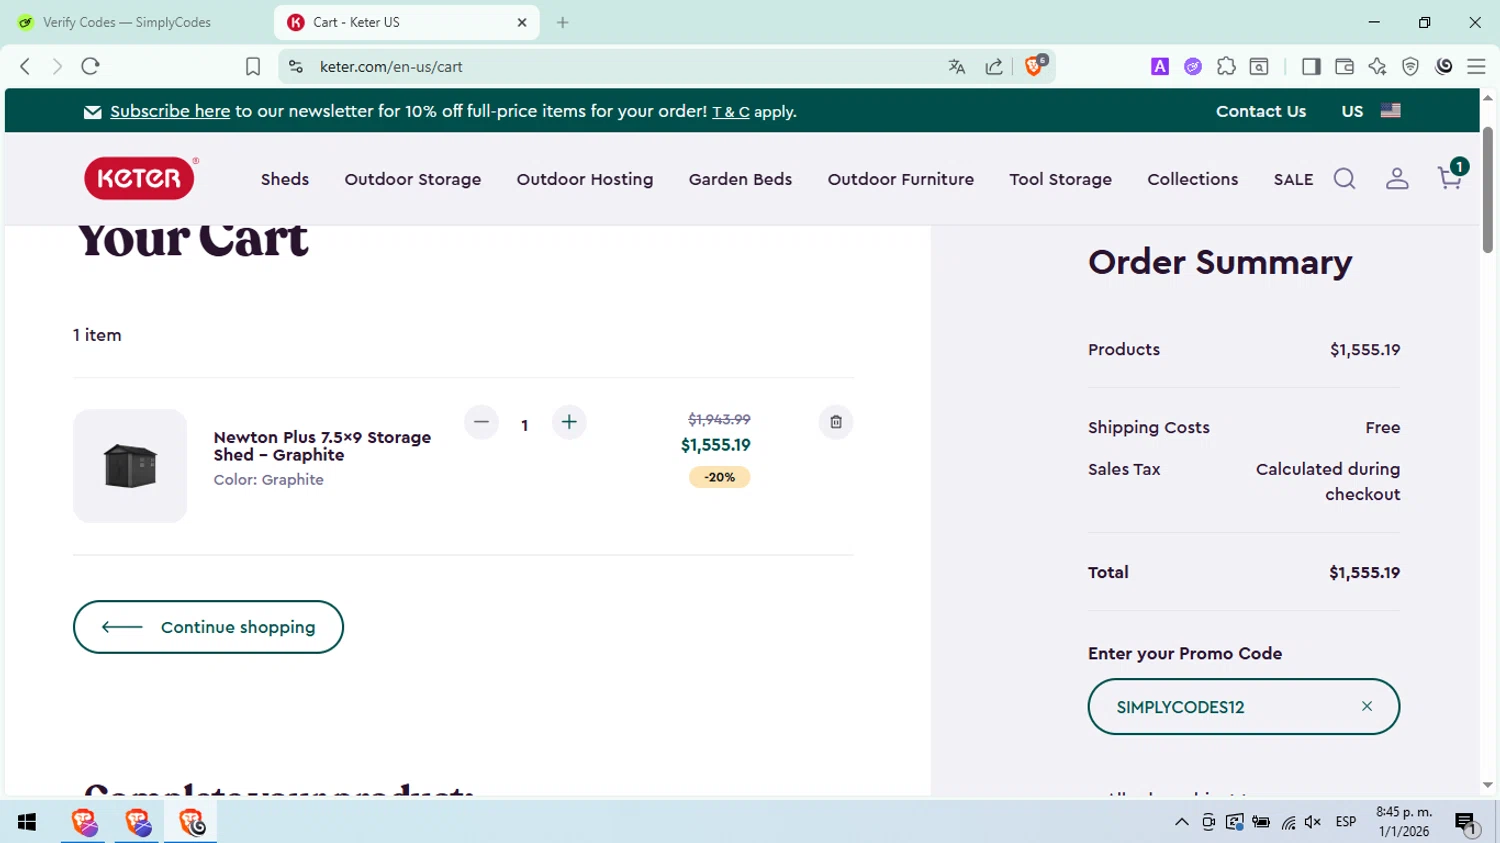This screenshot has width=1500, height=843.
Task: Open the Outdoor Hosting menu
Action: [585, 179]
